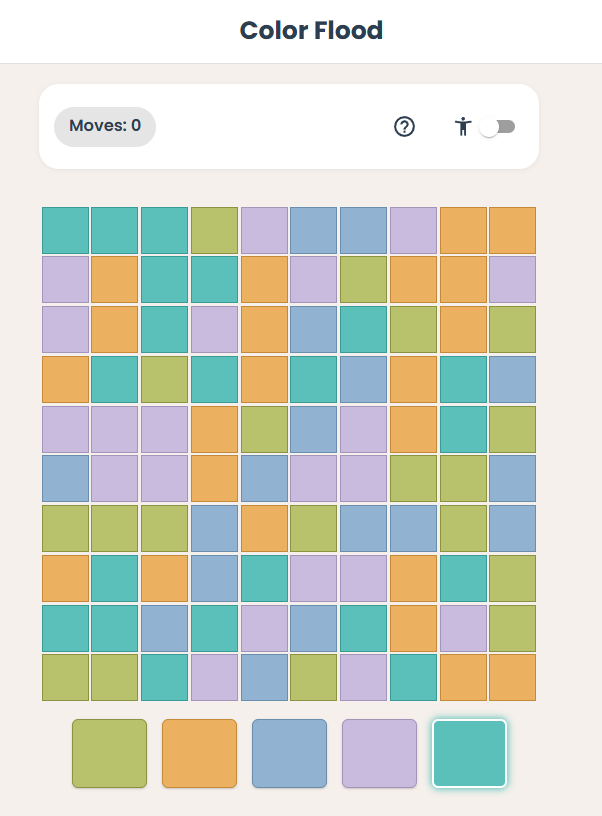Screen dimensions: 602x816
Task: Click the orange tile starting the second row
Action: [114, 280]
